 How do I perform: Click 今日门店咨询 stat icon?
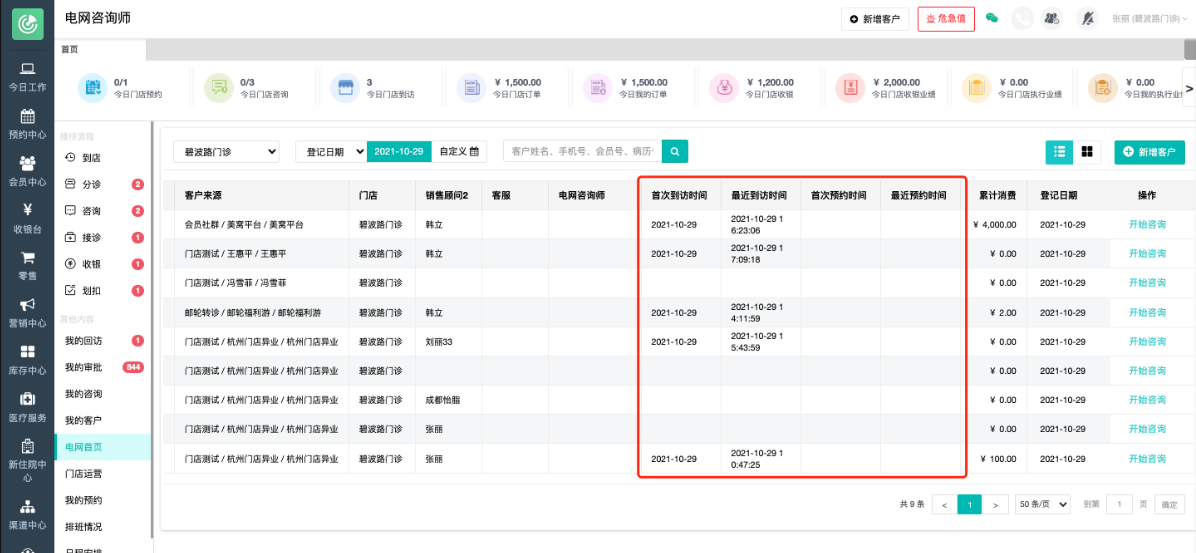click(x=219, y=88)
